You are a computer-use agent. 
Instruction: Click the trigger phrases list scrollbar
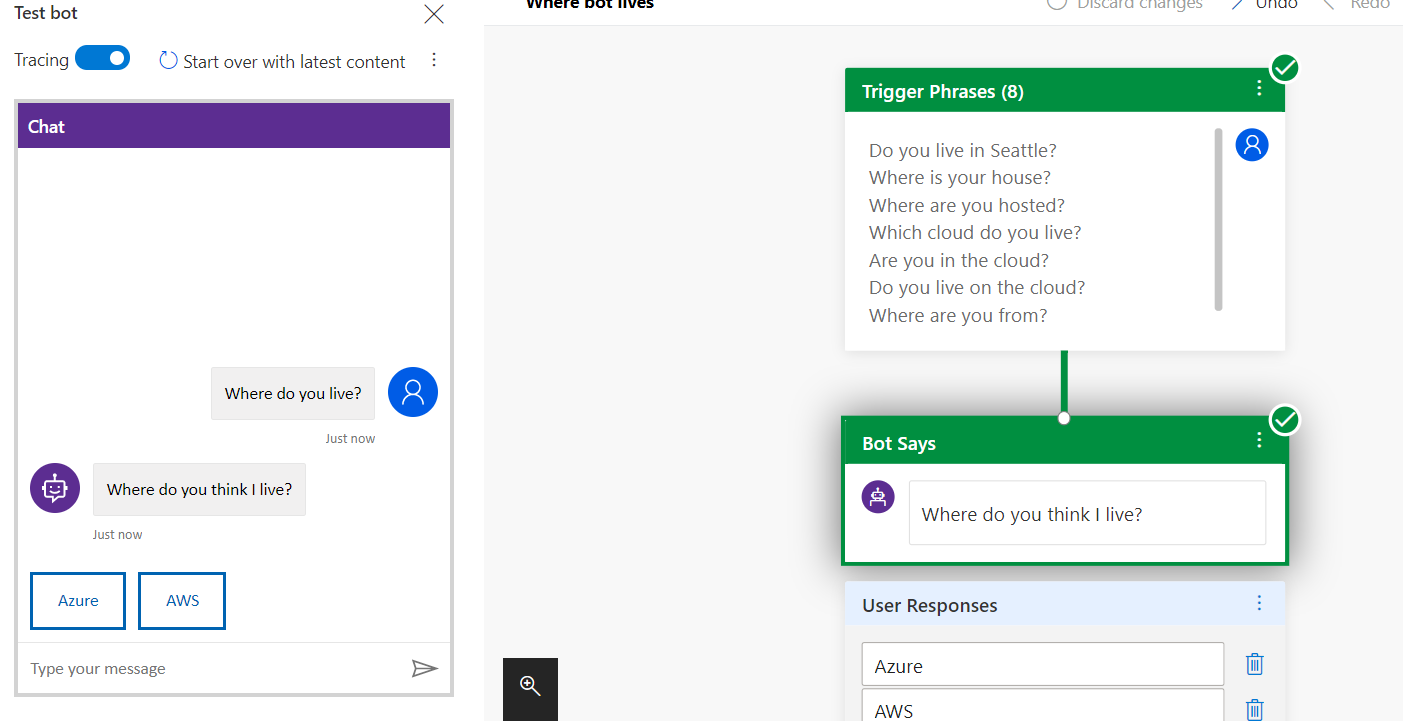pos(1218,219)
